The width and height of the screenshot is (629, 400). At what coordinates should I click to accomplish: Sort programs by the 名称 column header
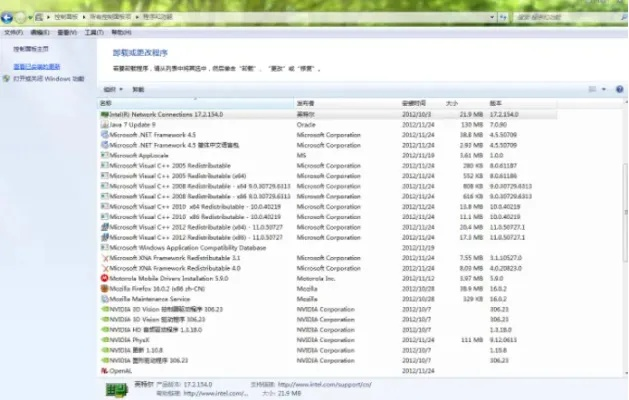coord(106,103)
